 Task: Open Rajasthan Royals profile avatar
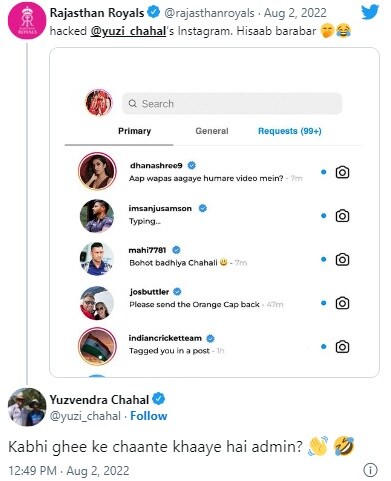click(x=27, y=21)
